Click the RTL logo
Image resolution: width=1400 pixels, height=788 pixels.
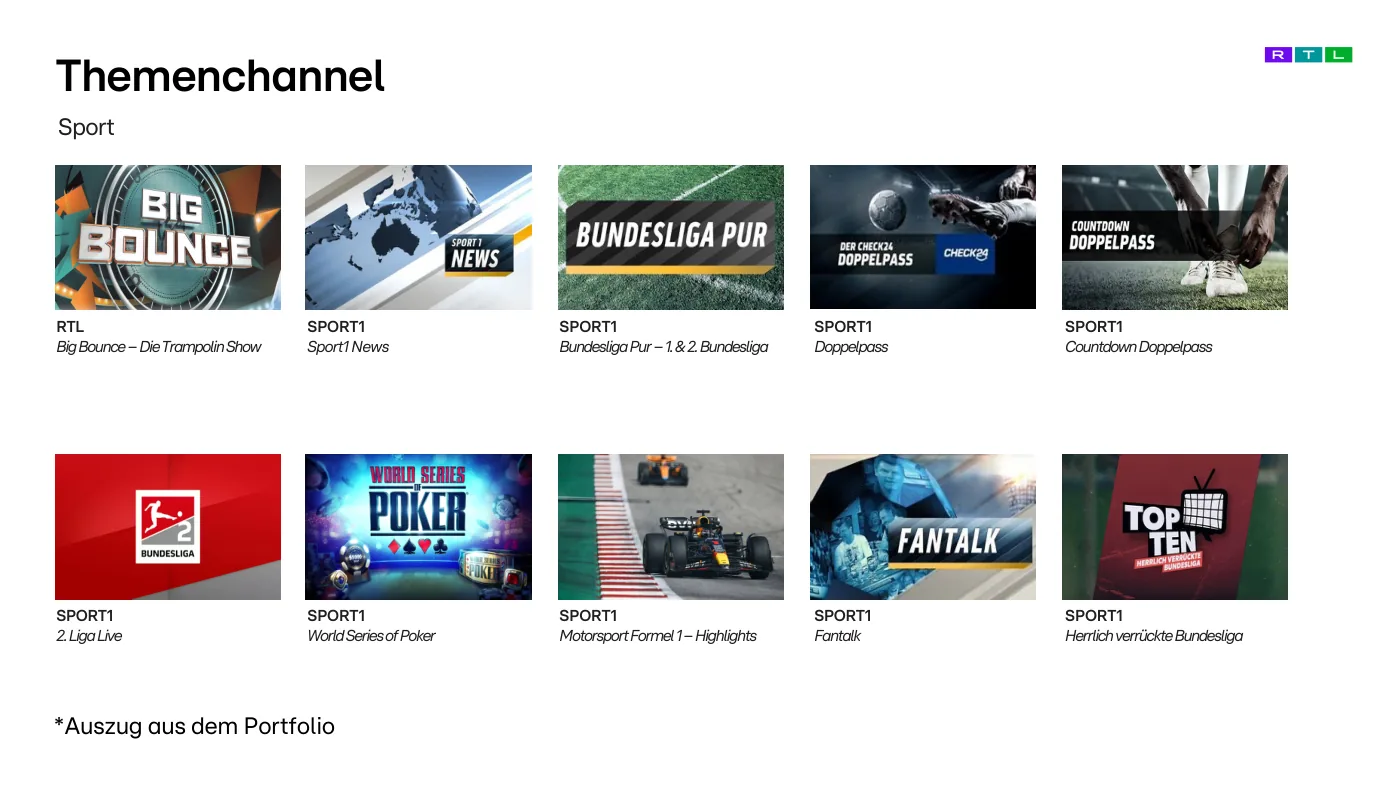pos(1308,55)
